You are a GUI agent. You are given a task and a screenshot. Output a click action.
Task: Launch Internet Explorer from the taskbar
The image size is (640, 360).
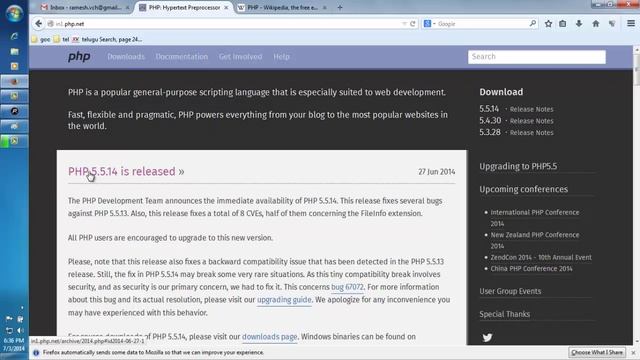(x=14, y=36)
